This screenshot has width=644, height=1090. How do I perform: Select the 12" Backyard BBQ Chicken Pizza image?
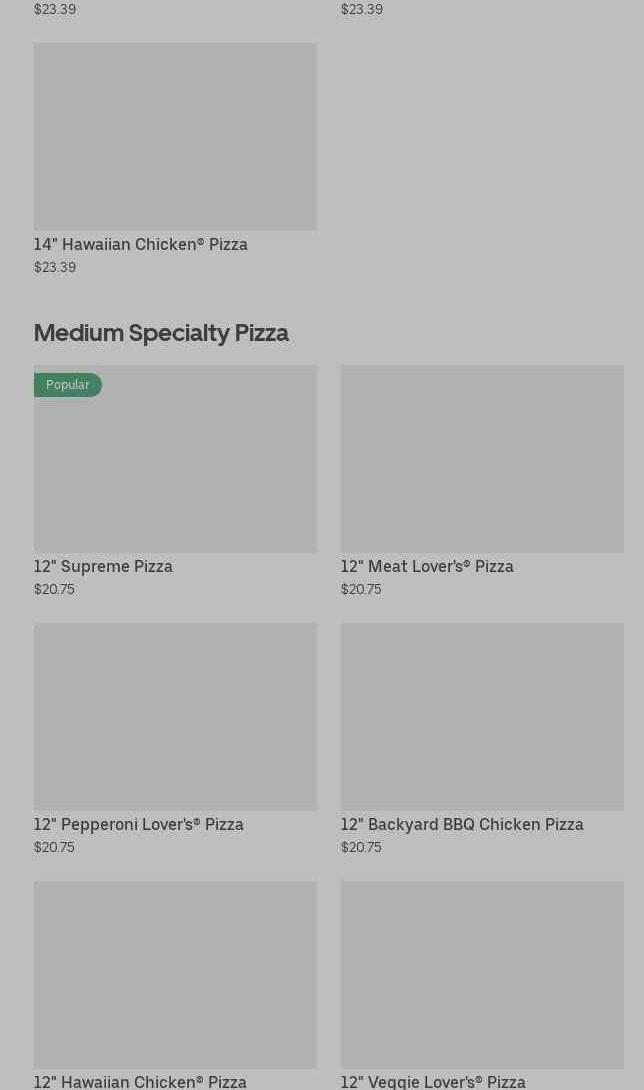(482, 716)
